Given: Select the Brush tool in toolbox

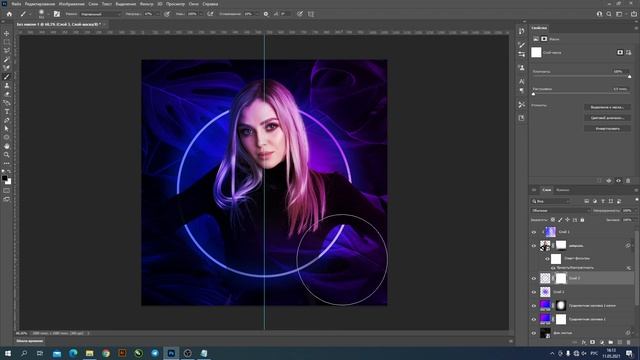Looking at the screenshot, I should [x=7, y=77].
